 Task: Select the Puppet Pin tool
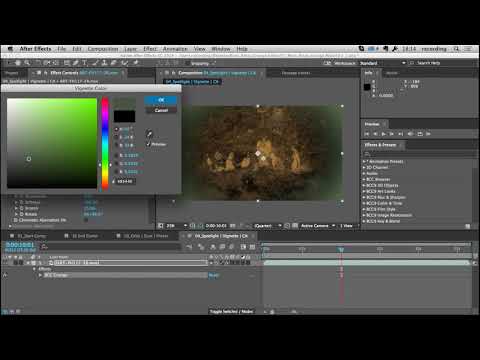coord(136,63)
